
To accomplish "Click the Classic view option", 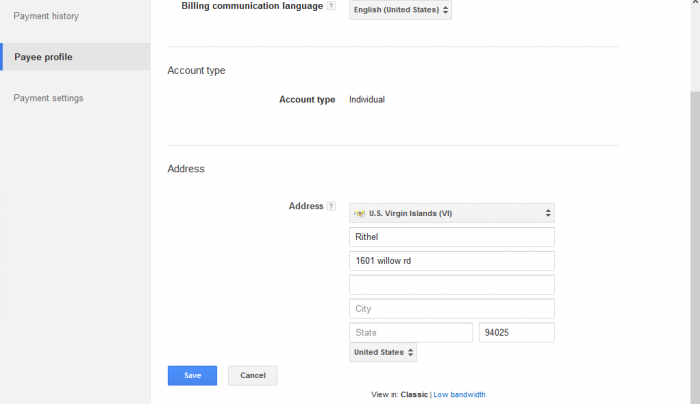I will 414,395.
